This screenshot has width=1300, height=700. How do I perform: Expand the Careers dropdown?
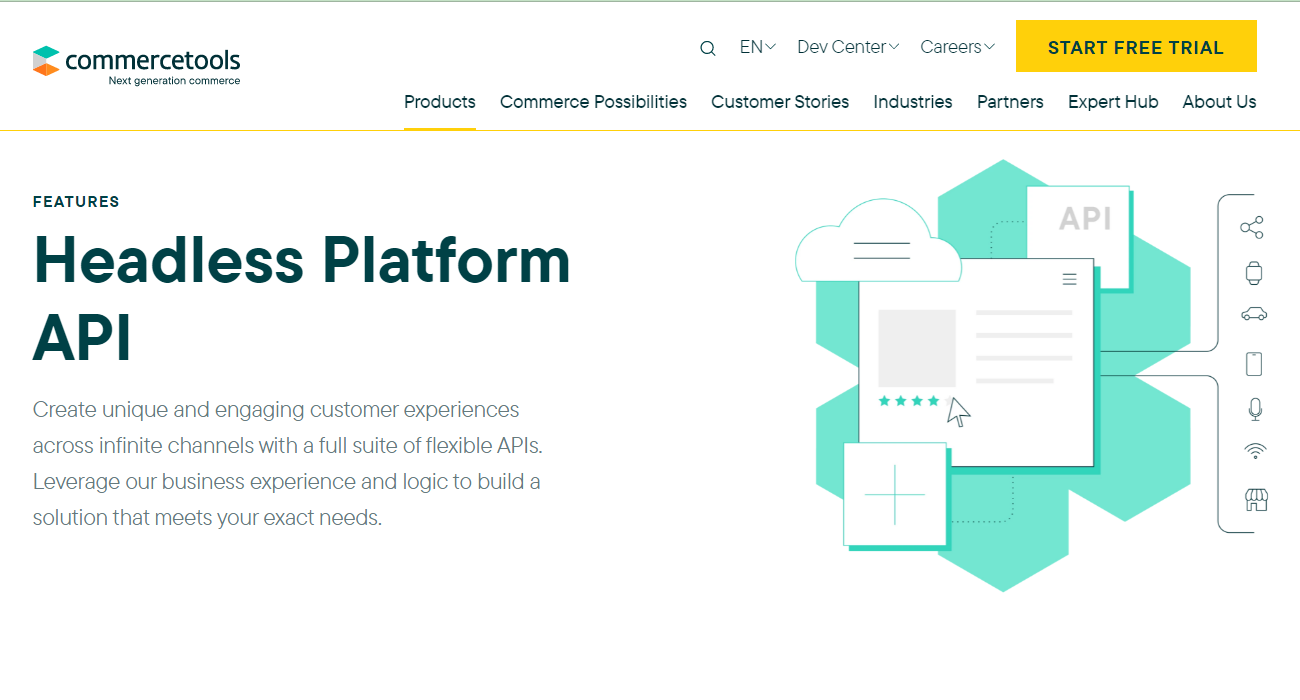957,47
